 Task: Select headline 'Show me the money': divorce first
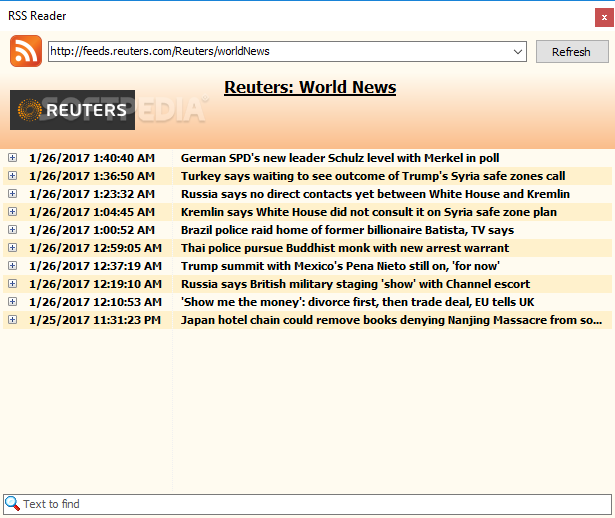point(357,302)
